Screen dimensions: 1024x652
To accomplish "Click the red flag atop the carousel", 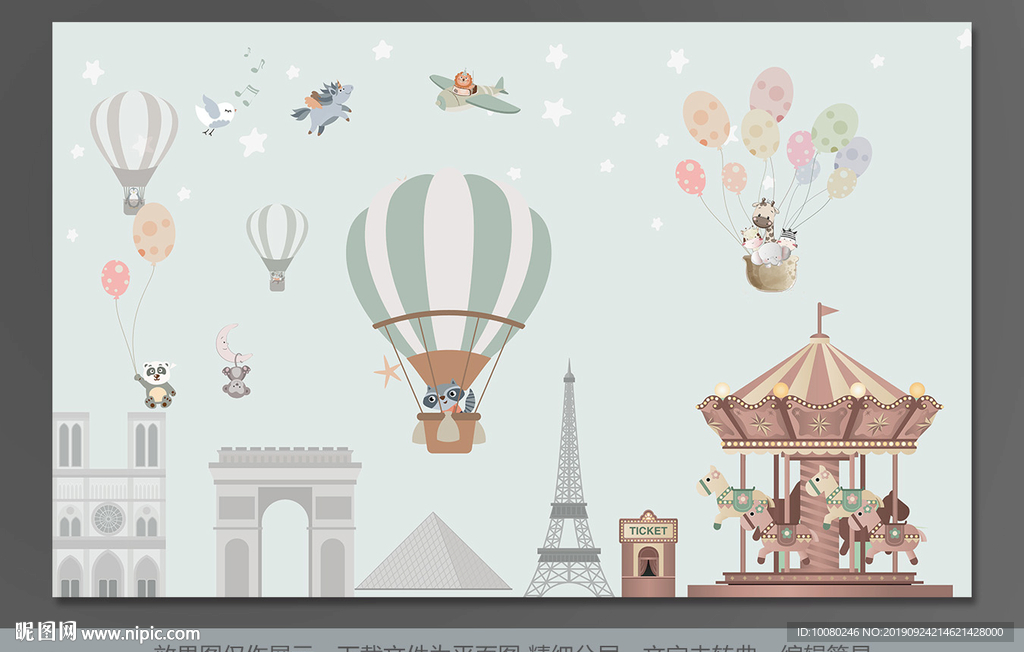I will tap(827, 311).
